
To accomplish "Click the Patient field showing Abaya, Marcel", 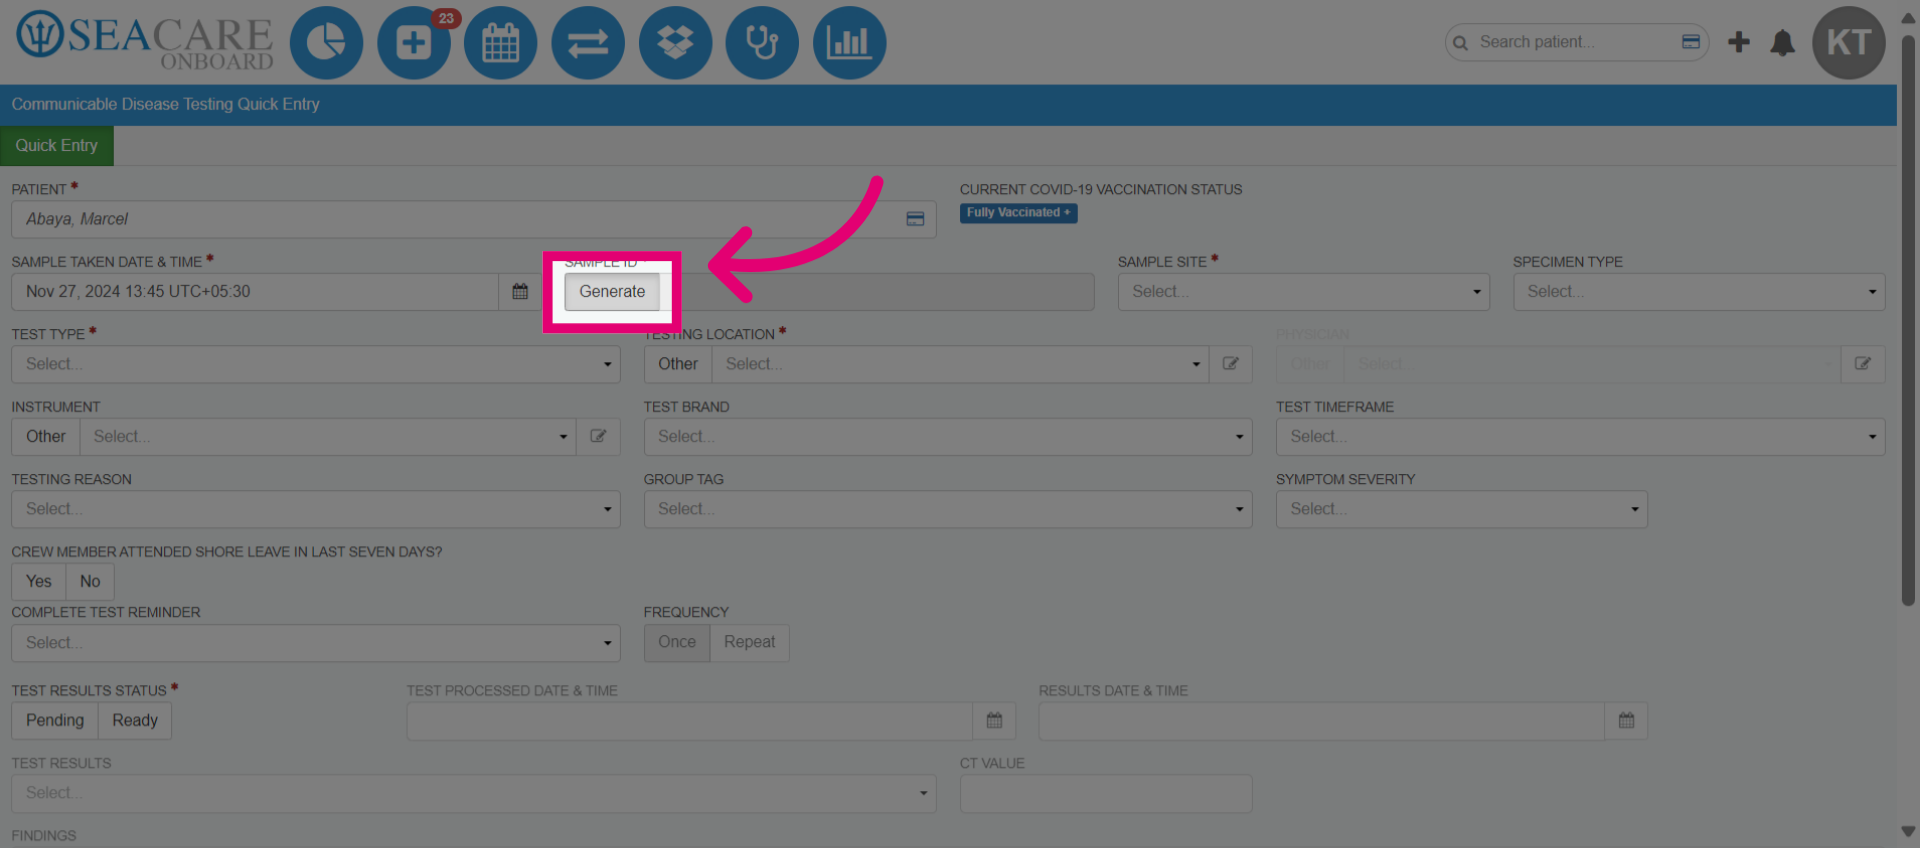I will pos(474,219).
